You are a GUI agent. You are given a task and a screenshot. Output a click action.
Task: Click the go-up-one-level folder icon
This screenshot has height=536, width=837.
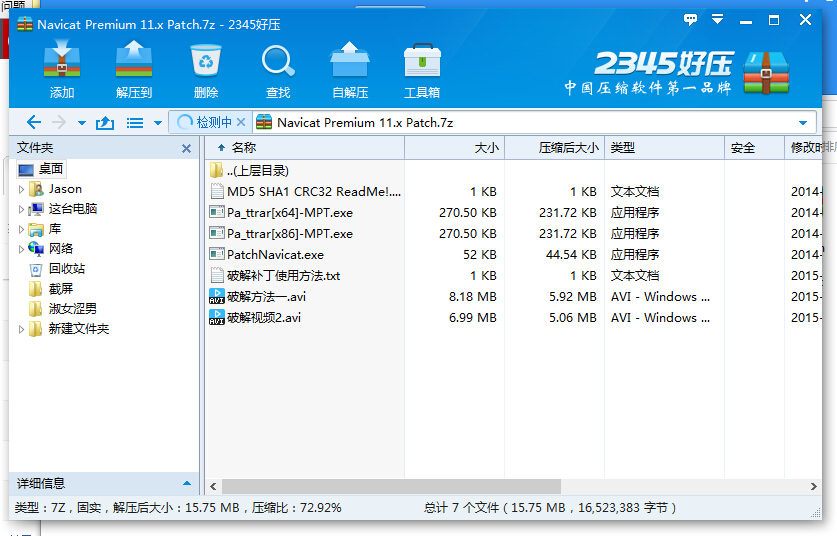point(105,123)
